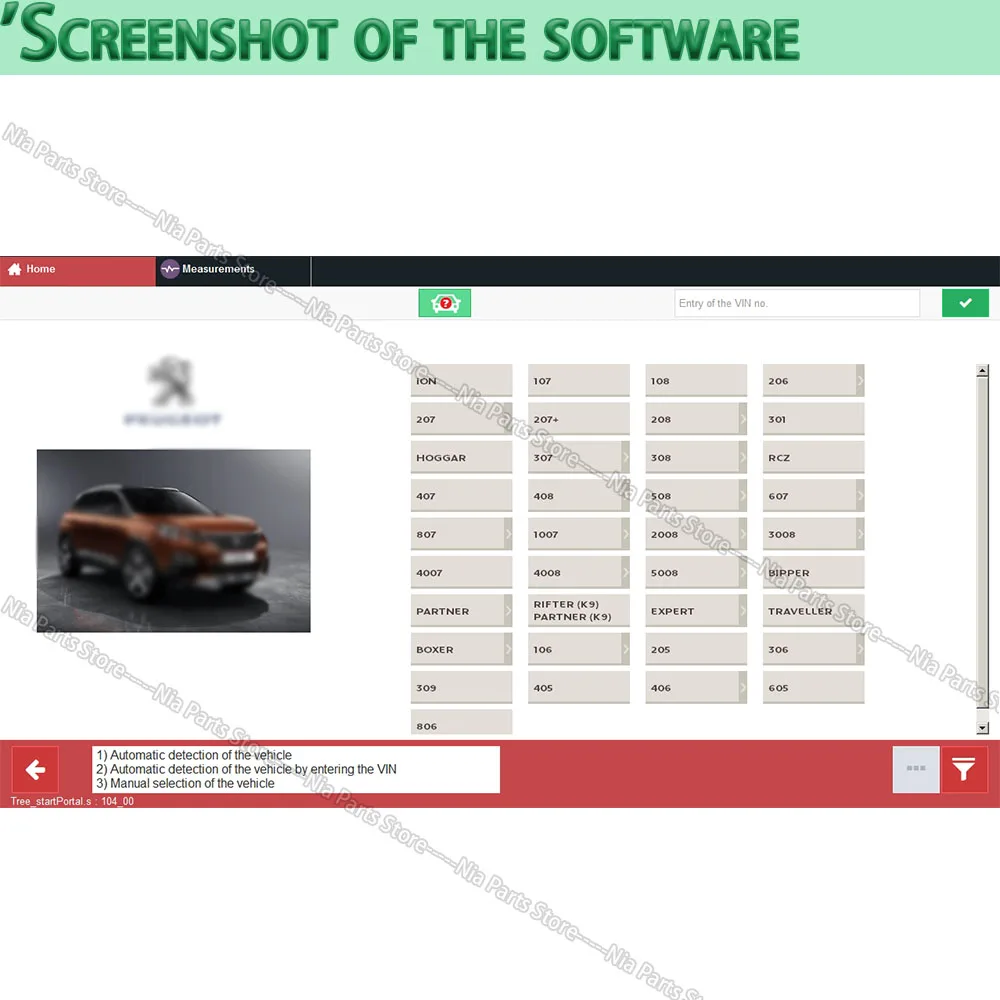
Task: Click text 'Manual selection of the vehicle'
Action: tap(192, 783)
